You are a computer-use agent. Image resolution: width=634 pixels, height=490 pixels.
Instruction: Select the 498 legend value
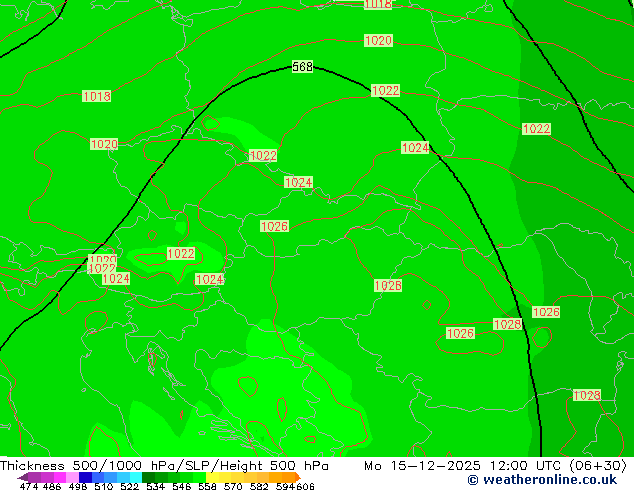click(78, 486)
